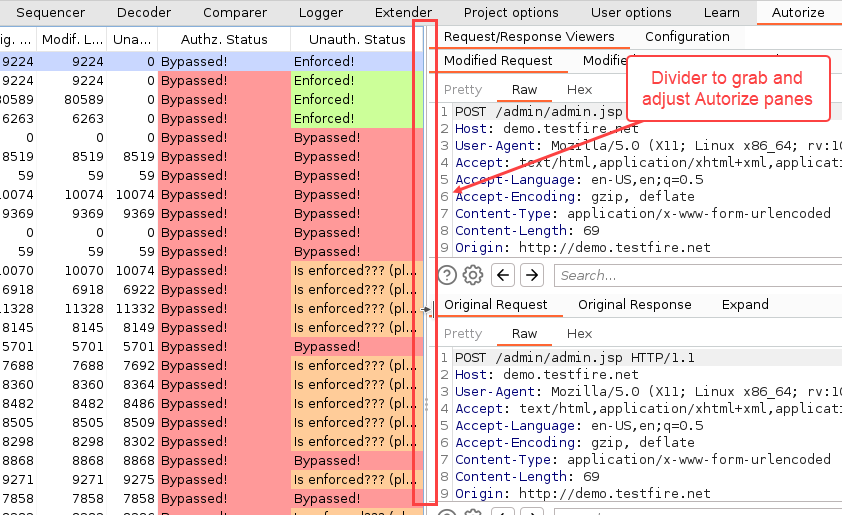Click the forward arrow beside search
842x515 pixels.
coord(532,275)
